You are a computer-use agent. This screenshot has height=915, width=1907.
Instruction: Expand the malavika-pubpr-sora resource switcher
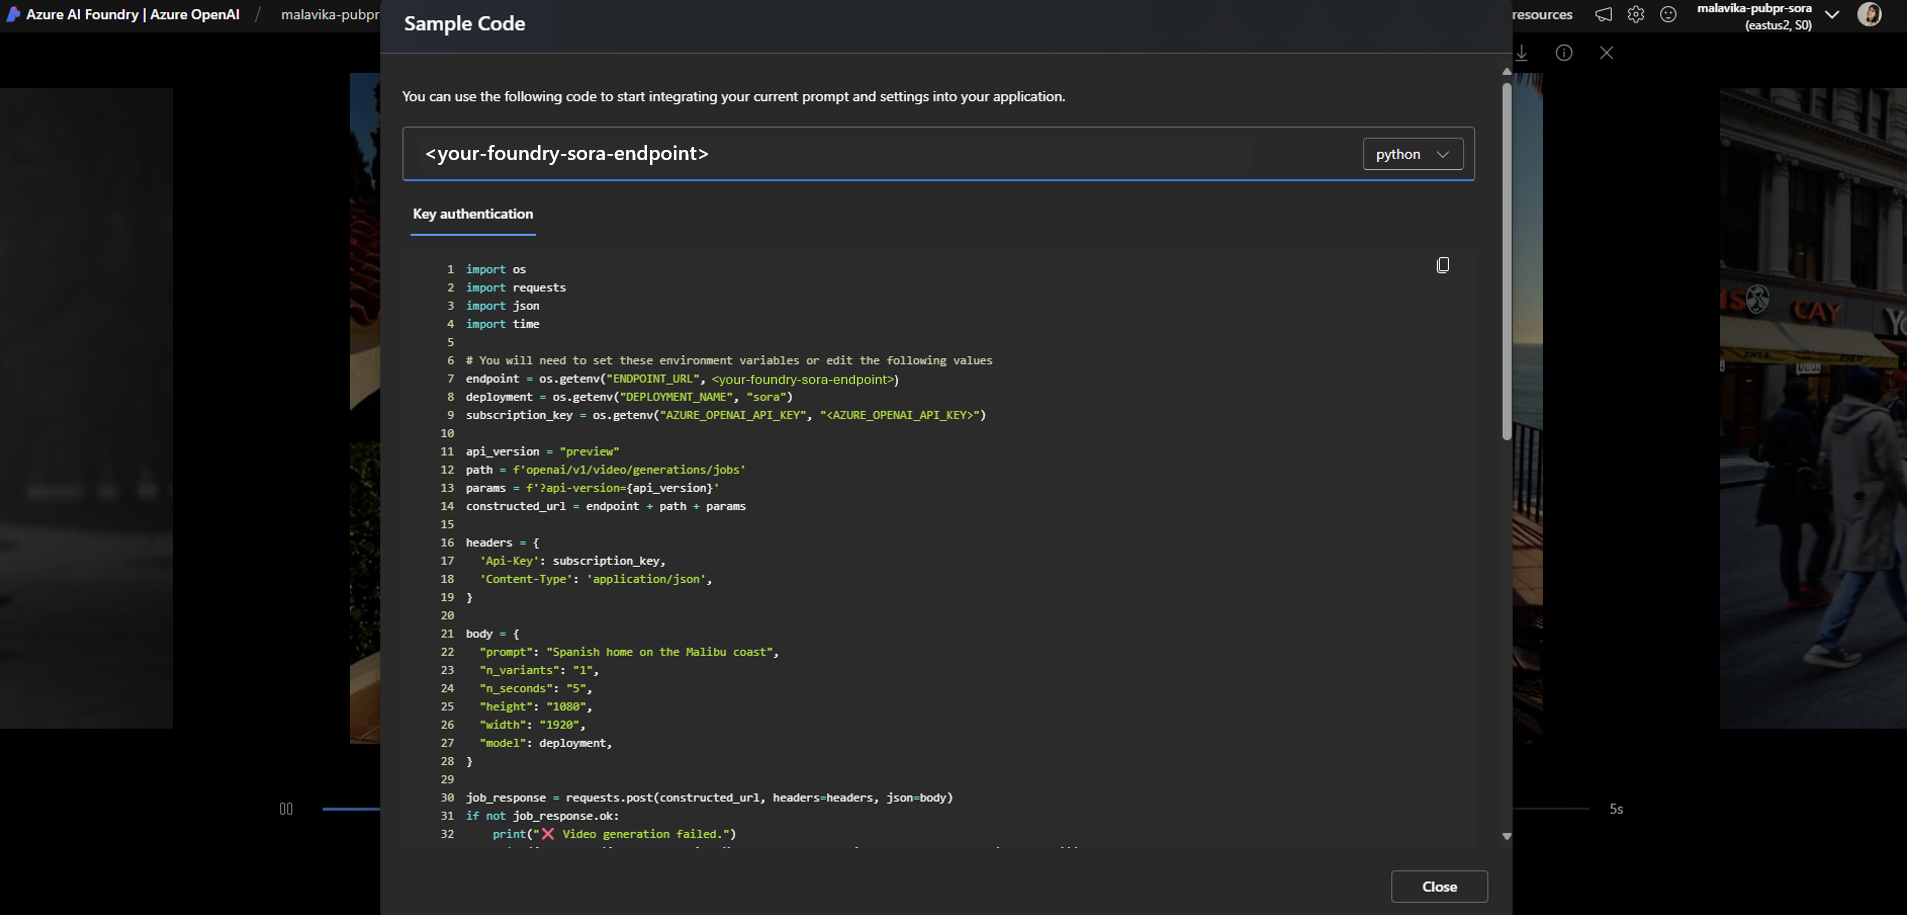pyautogui.click(x=1831, y=15)
